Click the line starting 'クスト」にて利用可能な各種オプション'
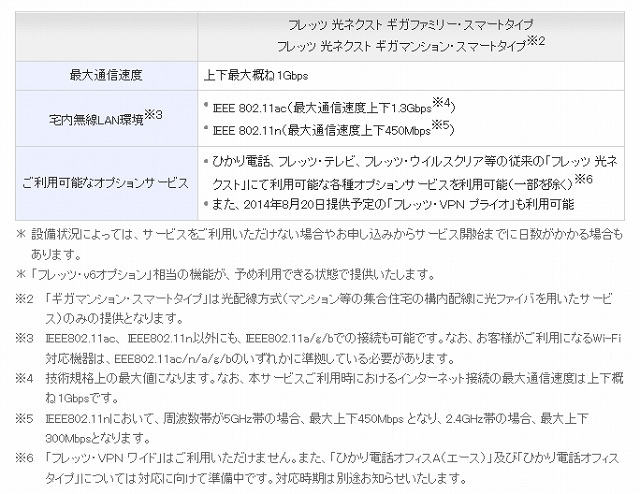The width and height of the screenshot is (640, 494). click(x=402, y=183)
